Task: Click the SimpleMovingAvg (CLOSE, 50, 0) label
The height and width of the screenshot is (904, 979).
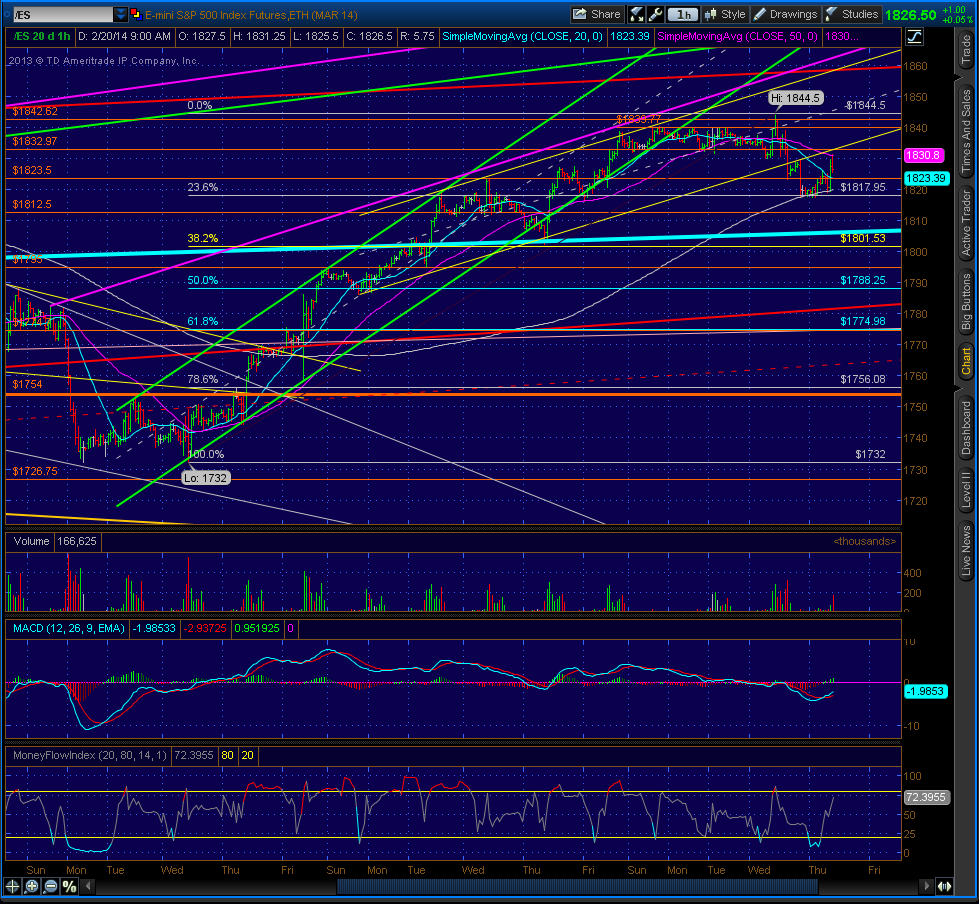Action: [x=737, y=37]
